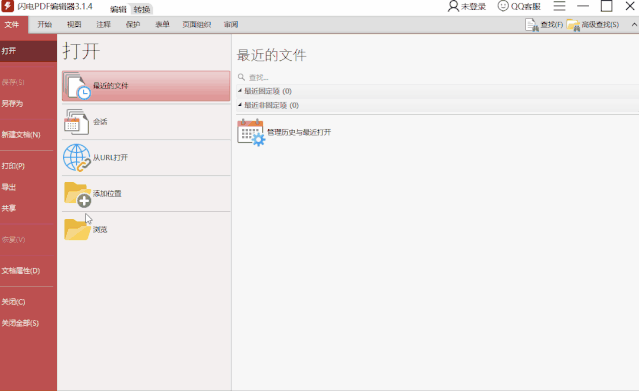Switch to the 审阅 ribbon tab
Screen dimensions: 639x391
(231, 24)
